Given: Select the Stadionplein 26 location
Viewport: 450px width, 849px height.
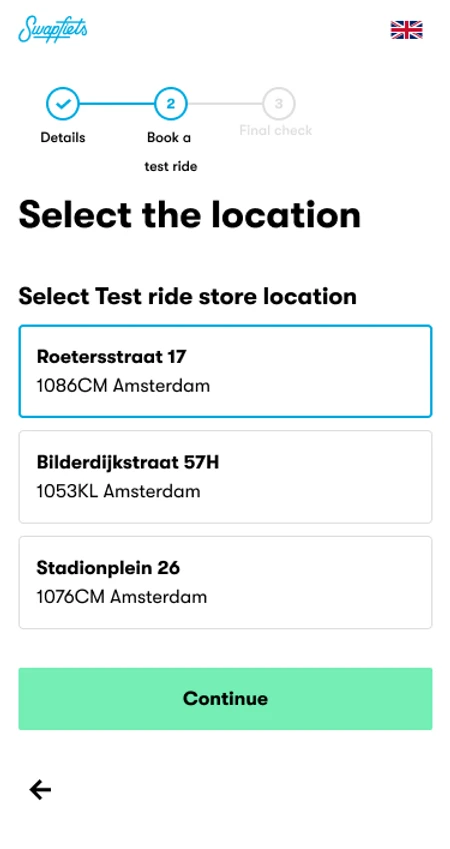Looking at the screenshot, I should [x=225, y=583].
